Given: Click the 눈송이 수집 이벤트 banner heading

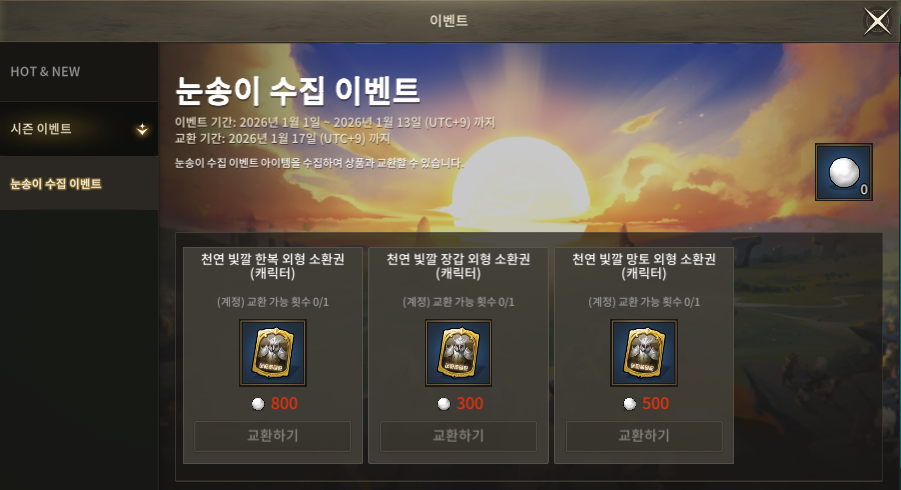Looking at the screenshot, I should point(298,91).
